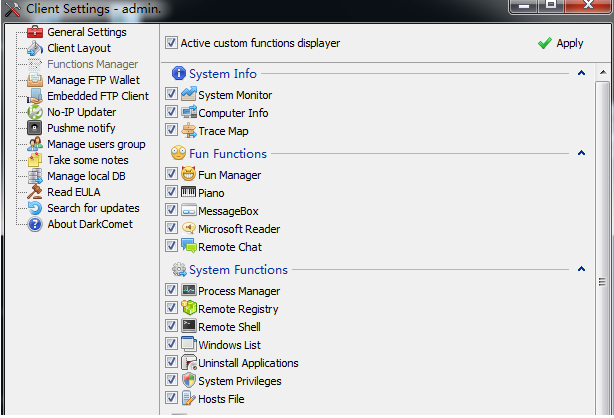Apply the function settings
Screen dimensions: 614x418
(x=561, y=43)
